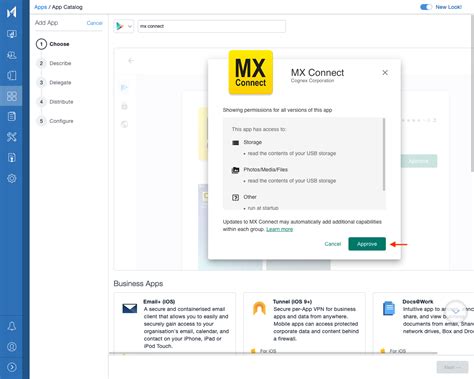Open the Dashboard monitor icon in the sidebar
The image size is (474, 379).
pyautogui.click(x=12, y=34)
